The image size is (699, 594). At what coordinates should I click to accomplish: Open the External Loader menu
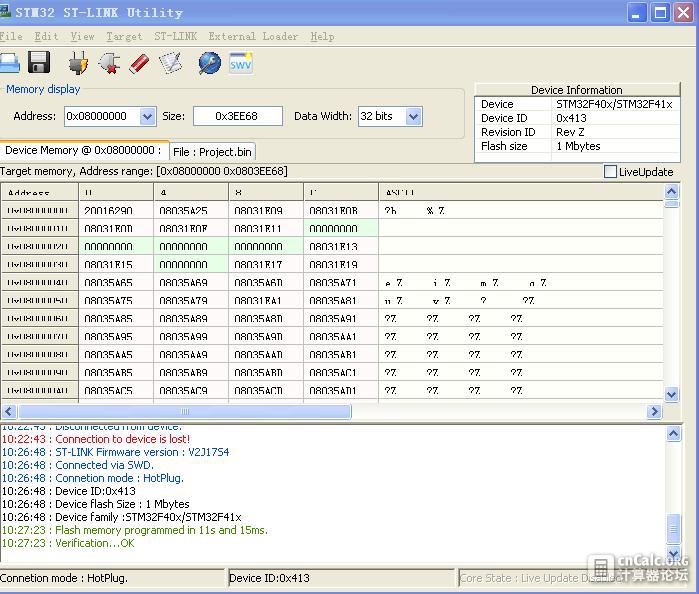pos(253,37)
